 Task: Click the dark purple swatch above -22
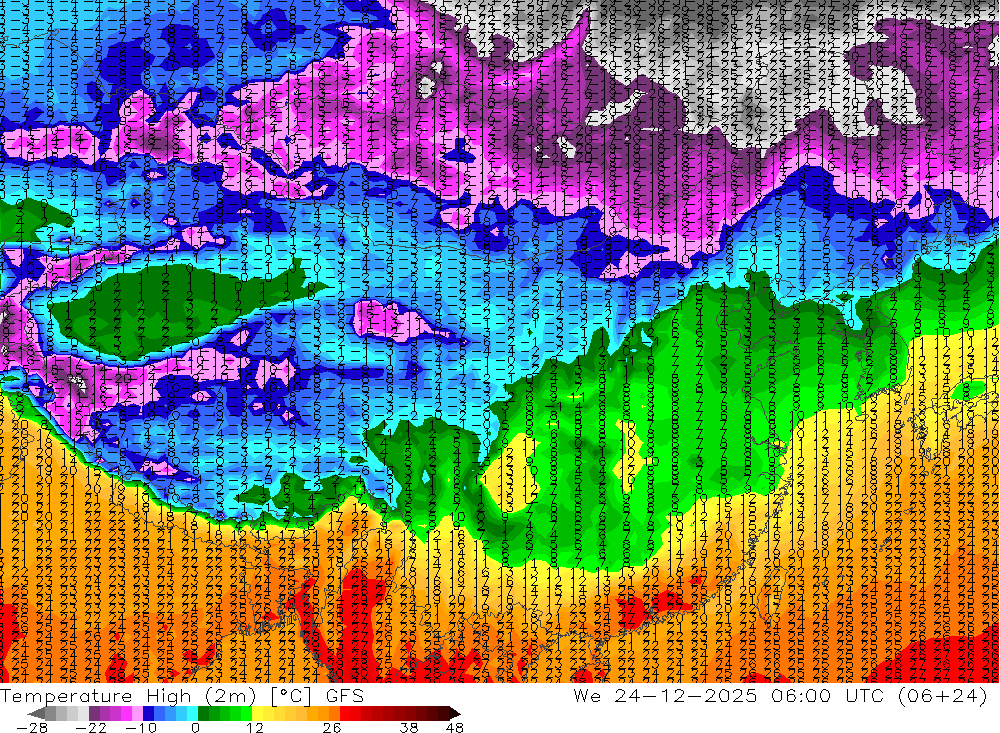coord(94,714)
